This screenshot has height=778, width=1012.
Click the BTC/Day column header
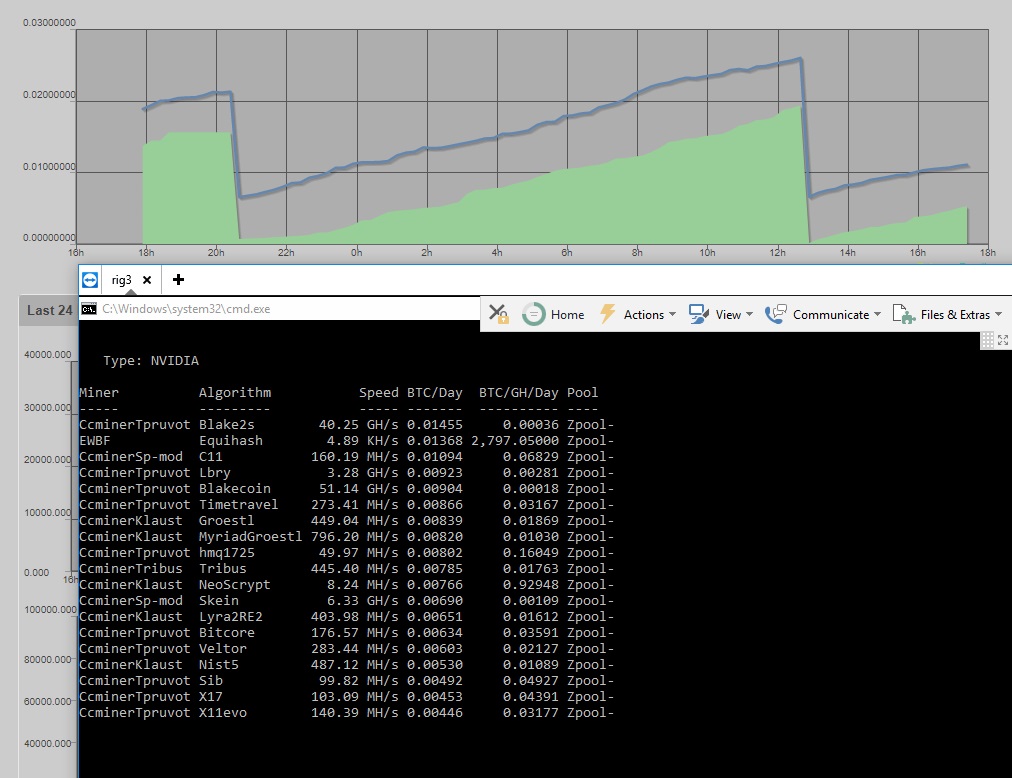click(434, 393)
